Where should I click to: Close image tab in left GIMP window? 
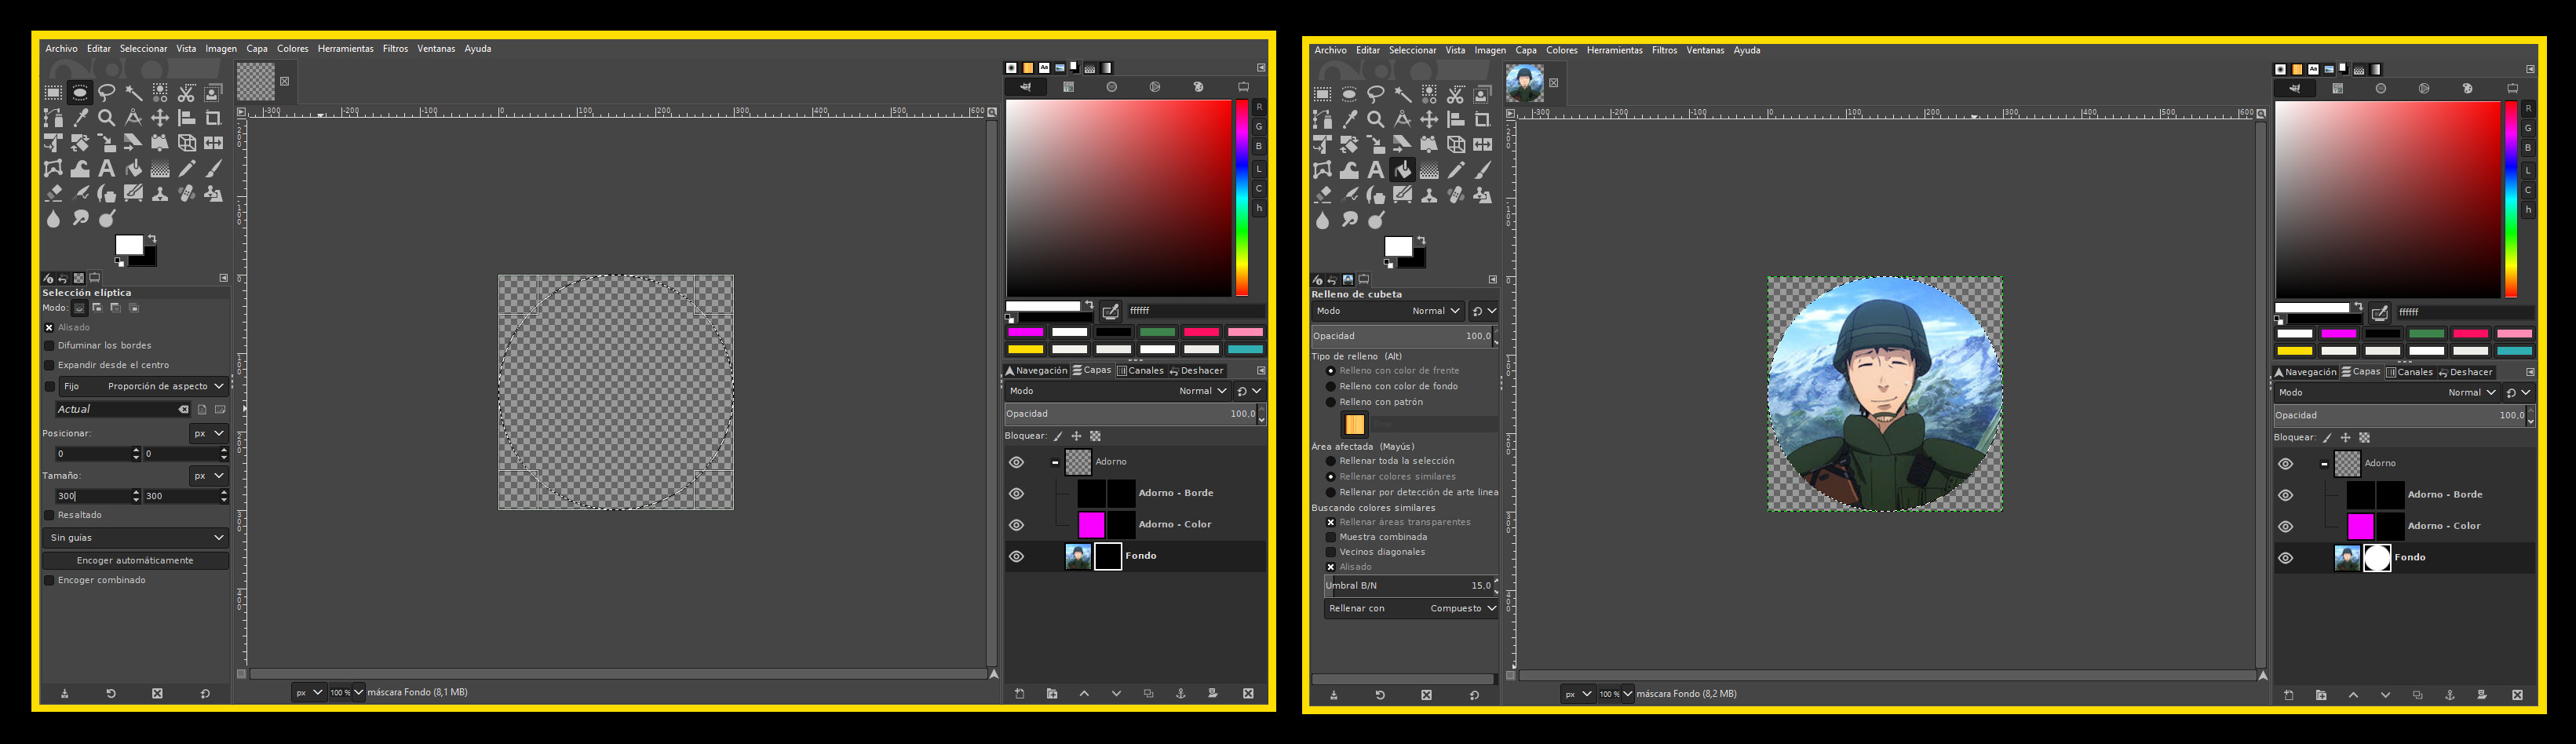[x=284, y=81]
